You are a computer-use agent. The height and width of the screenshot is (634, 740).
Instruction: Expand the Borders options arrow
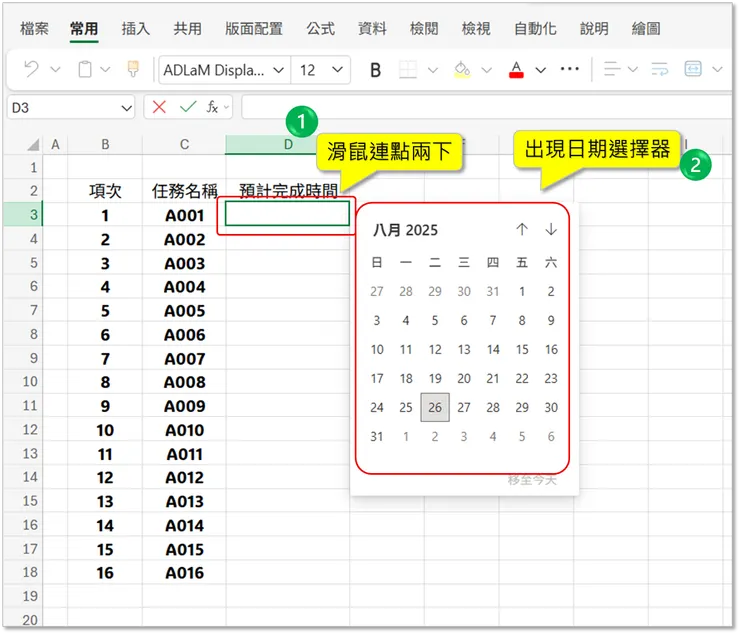[x=432, y=70]
